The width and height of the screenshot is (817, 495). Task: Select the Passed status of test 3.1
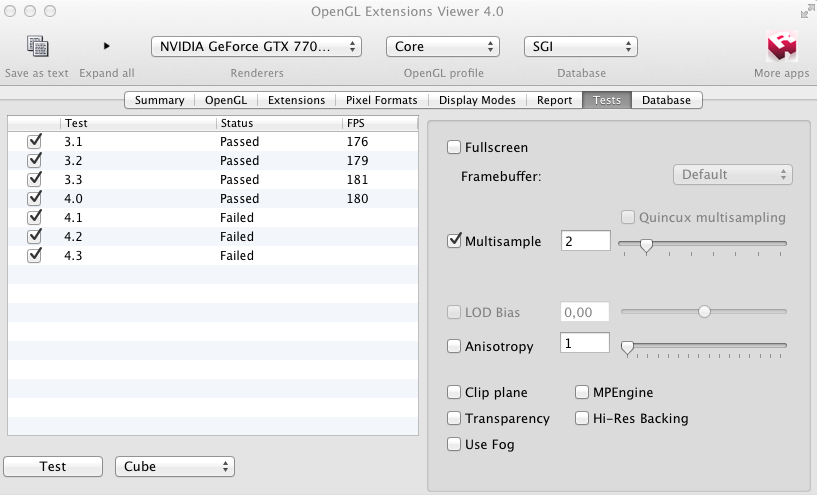pyautogui.click(x=239, y=142)
